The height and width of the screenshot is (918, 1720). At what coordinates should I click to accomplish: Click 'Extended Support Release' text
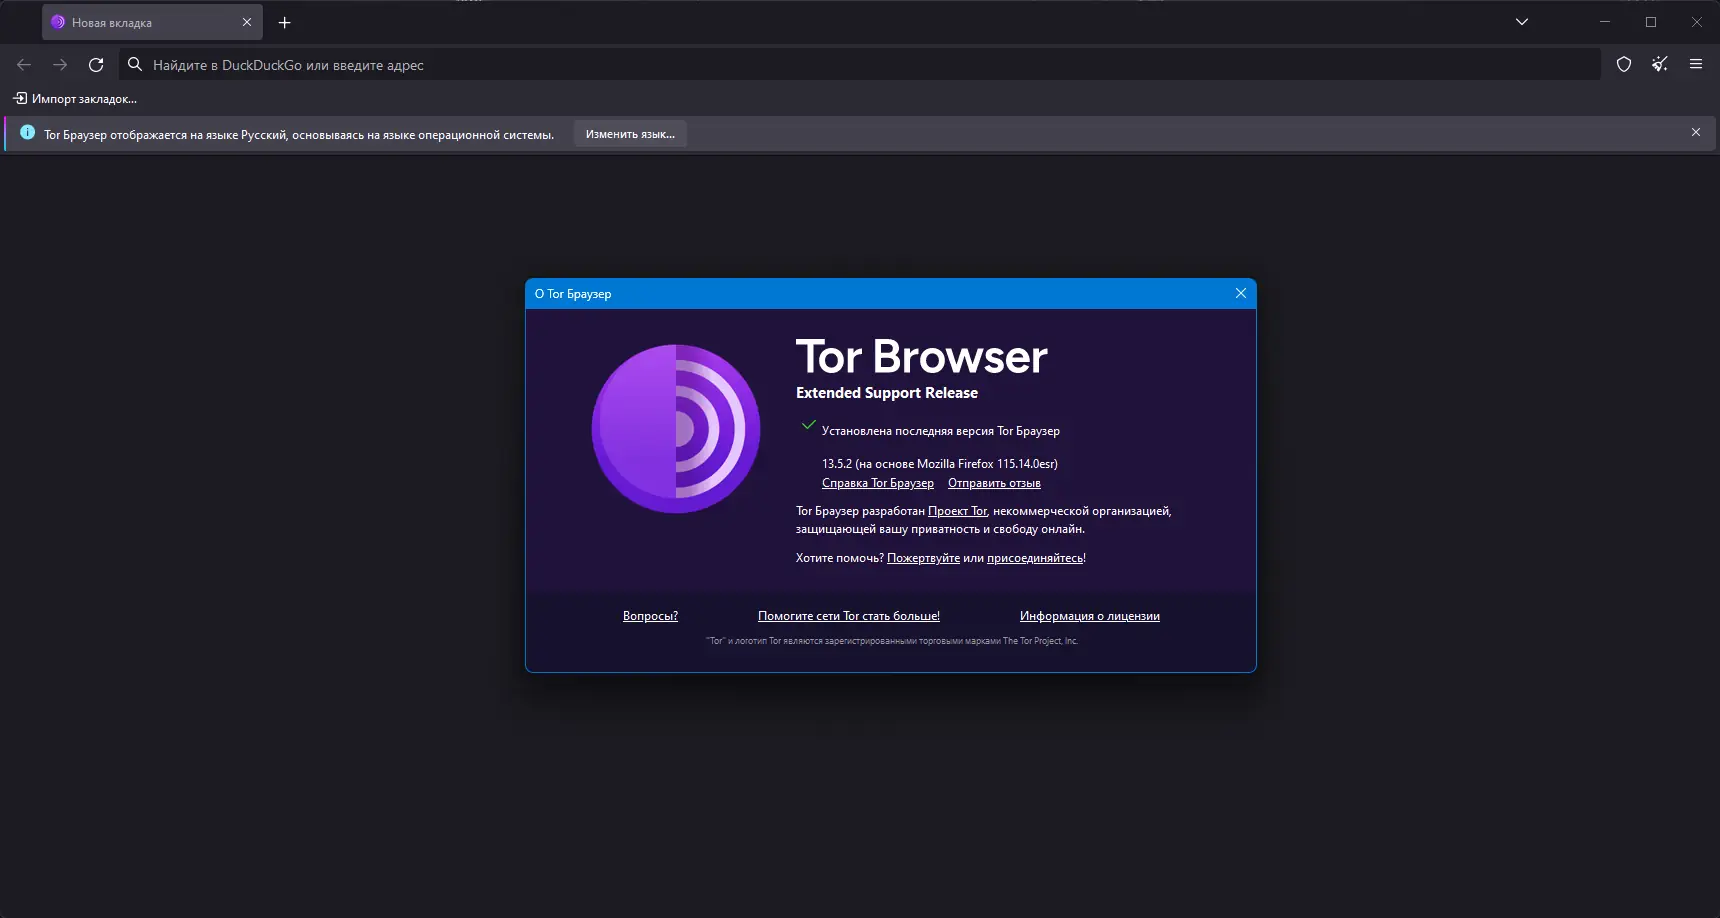[x=887, y=393]
